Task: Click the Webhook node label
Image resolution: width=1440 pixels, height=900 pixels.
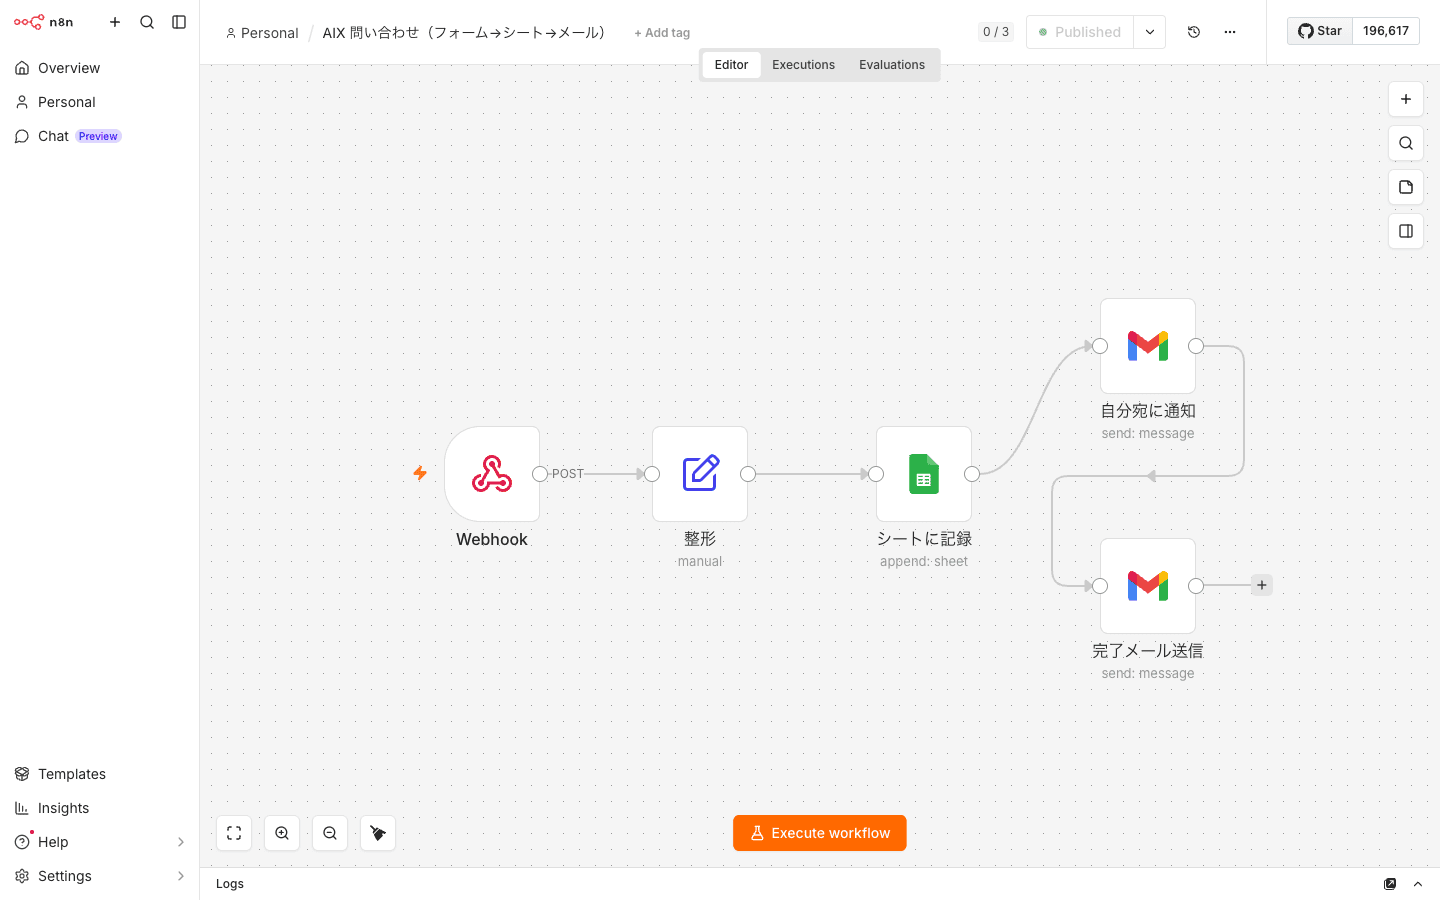Action: pos(492,539)
